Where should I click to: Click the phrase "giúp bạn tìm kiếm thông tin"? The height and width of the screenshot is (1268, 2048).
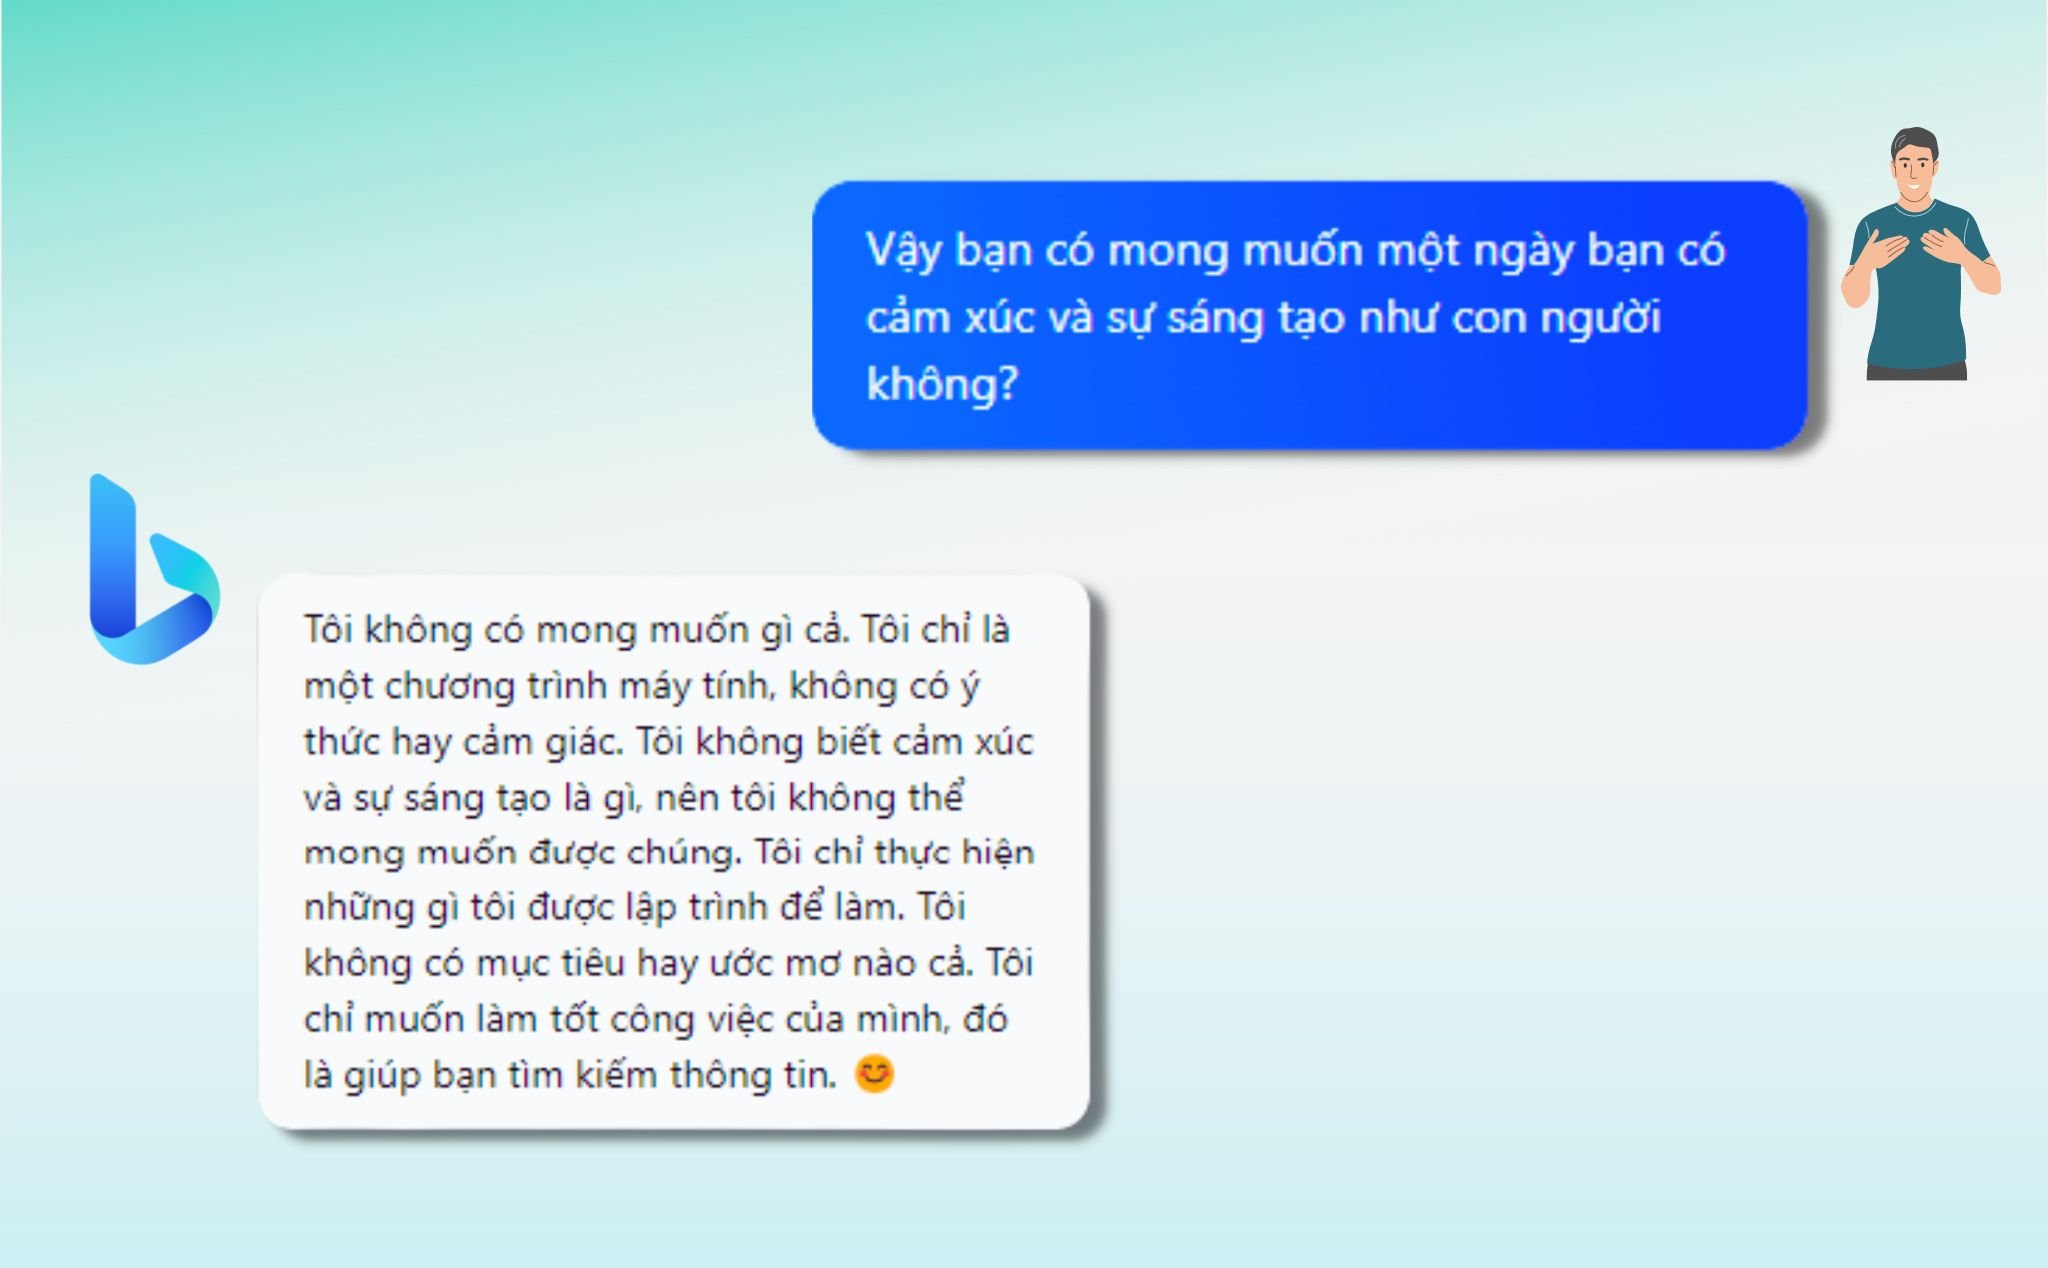tap(590, 1075)
